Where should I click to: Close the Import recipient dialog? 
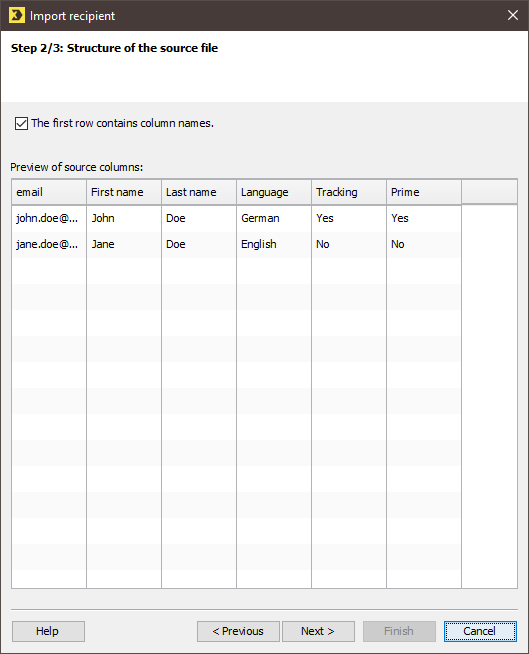[x=513, y=15]
